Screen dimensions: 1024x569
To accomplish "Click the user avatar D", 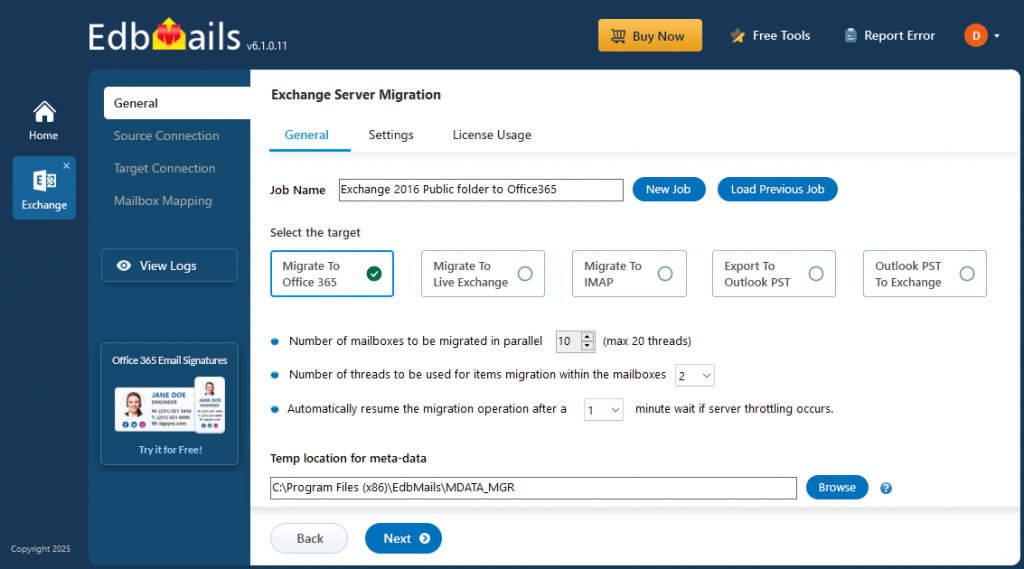I will coord(976,35).
